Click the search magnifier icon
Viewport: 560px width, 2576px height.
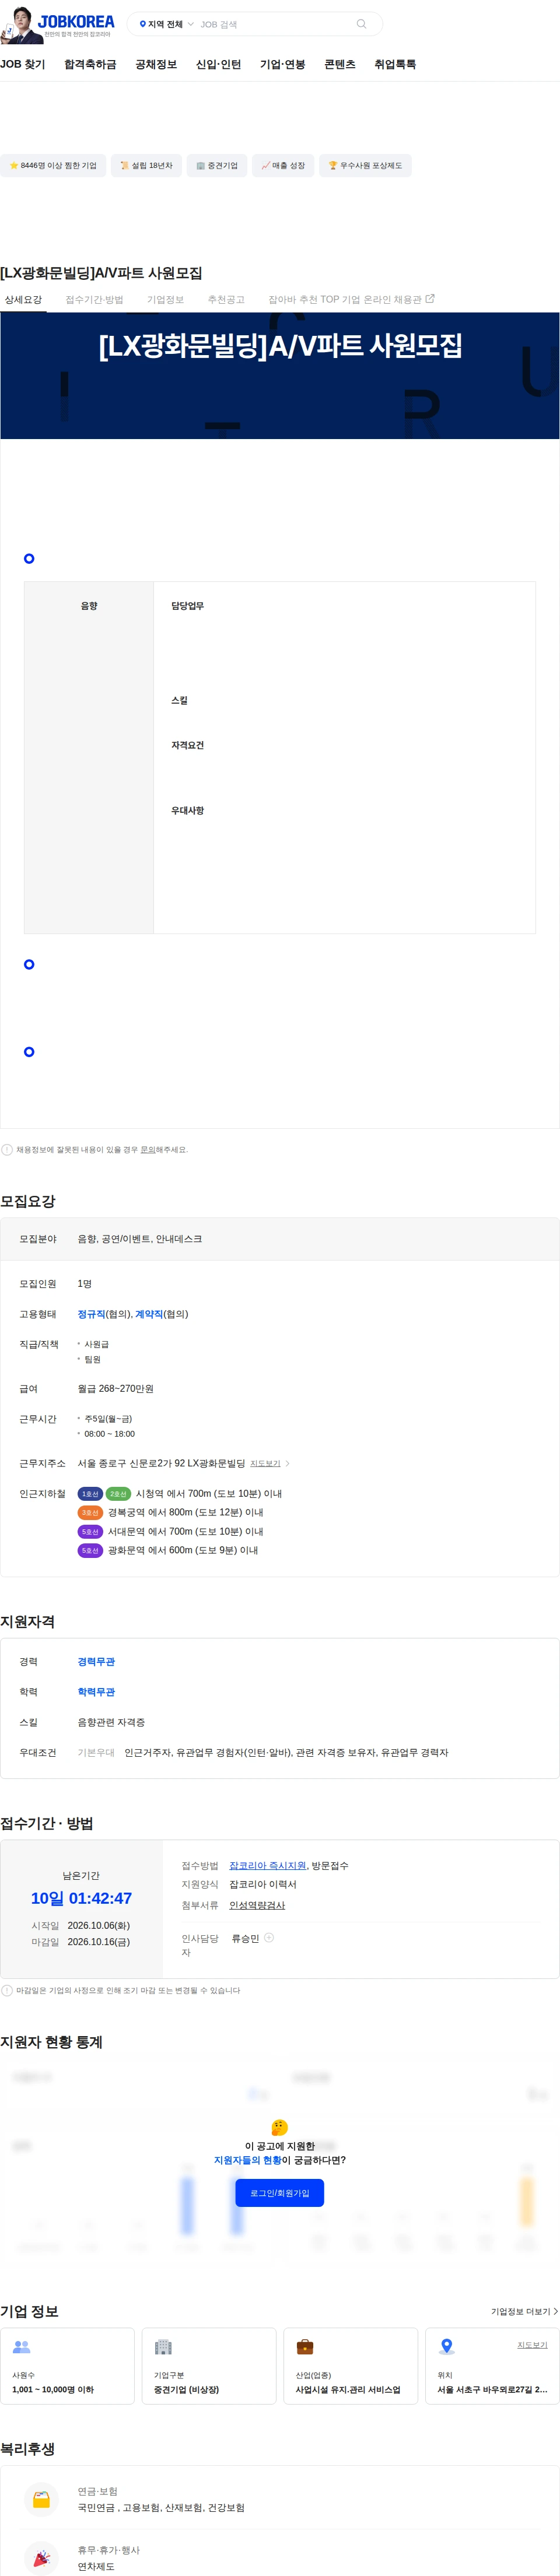coord(361,24)
